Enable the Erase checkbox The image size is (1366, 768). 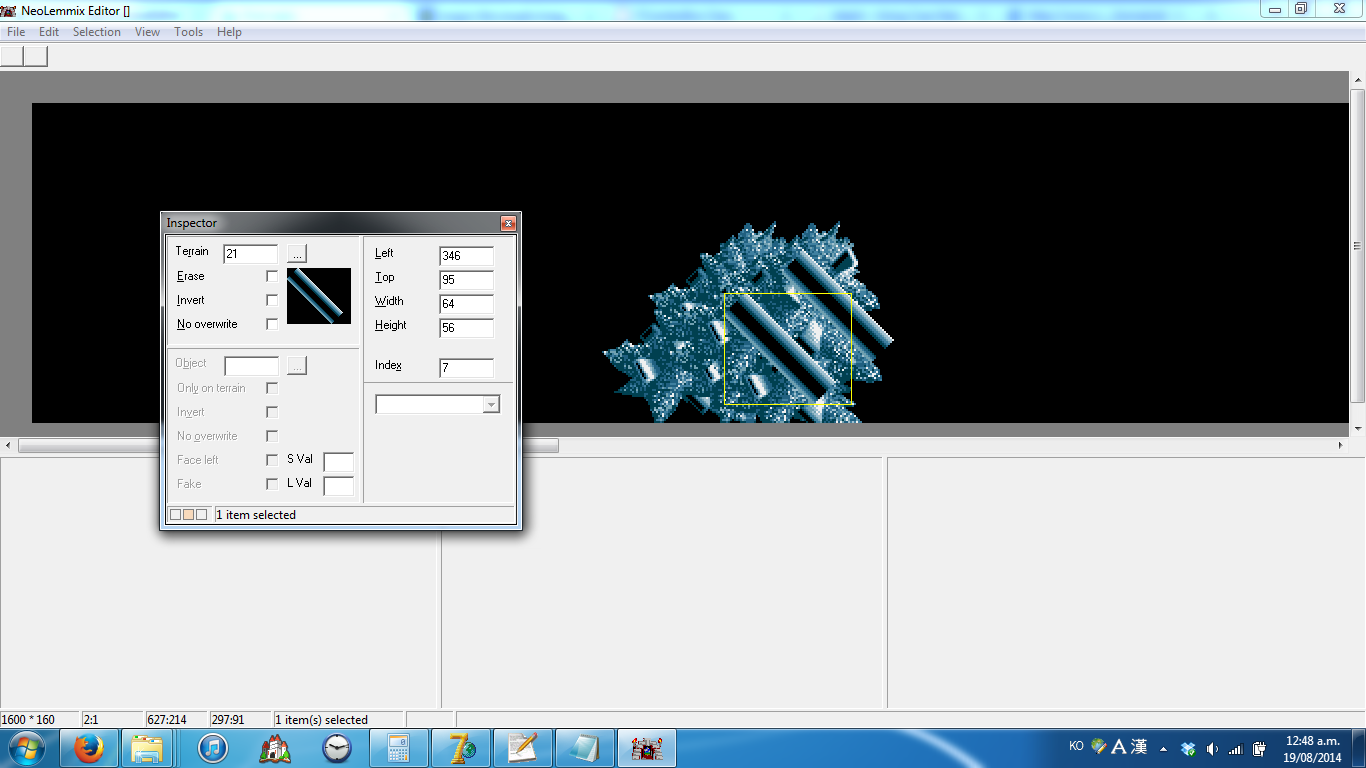pos(272,276)
